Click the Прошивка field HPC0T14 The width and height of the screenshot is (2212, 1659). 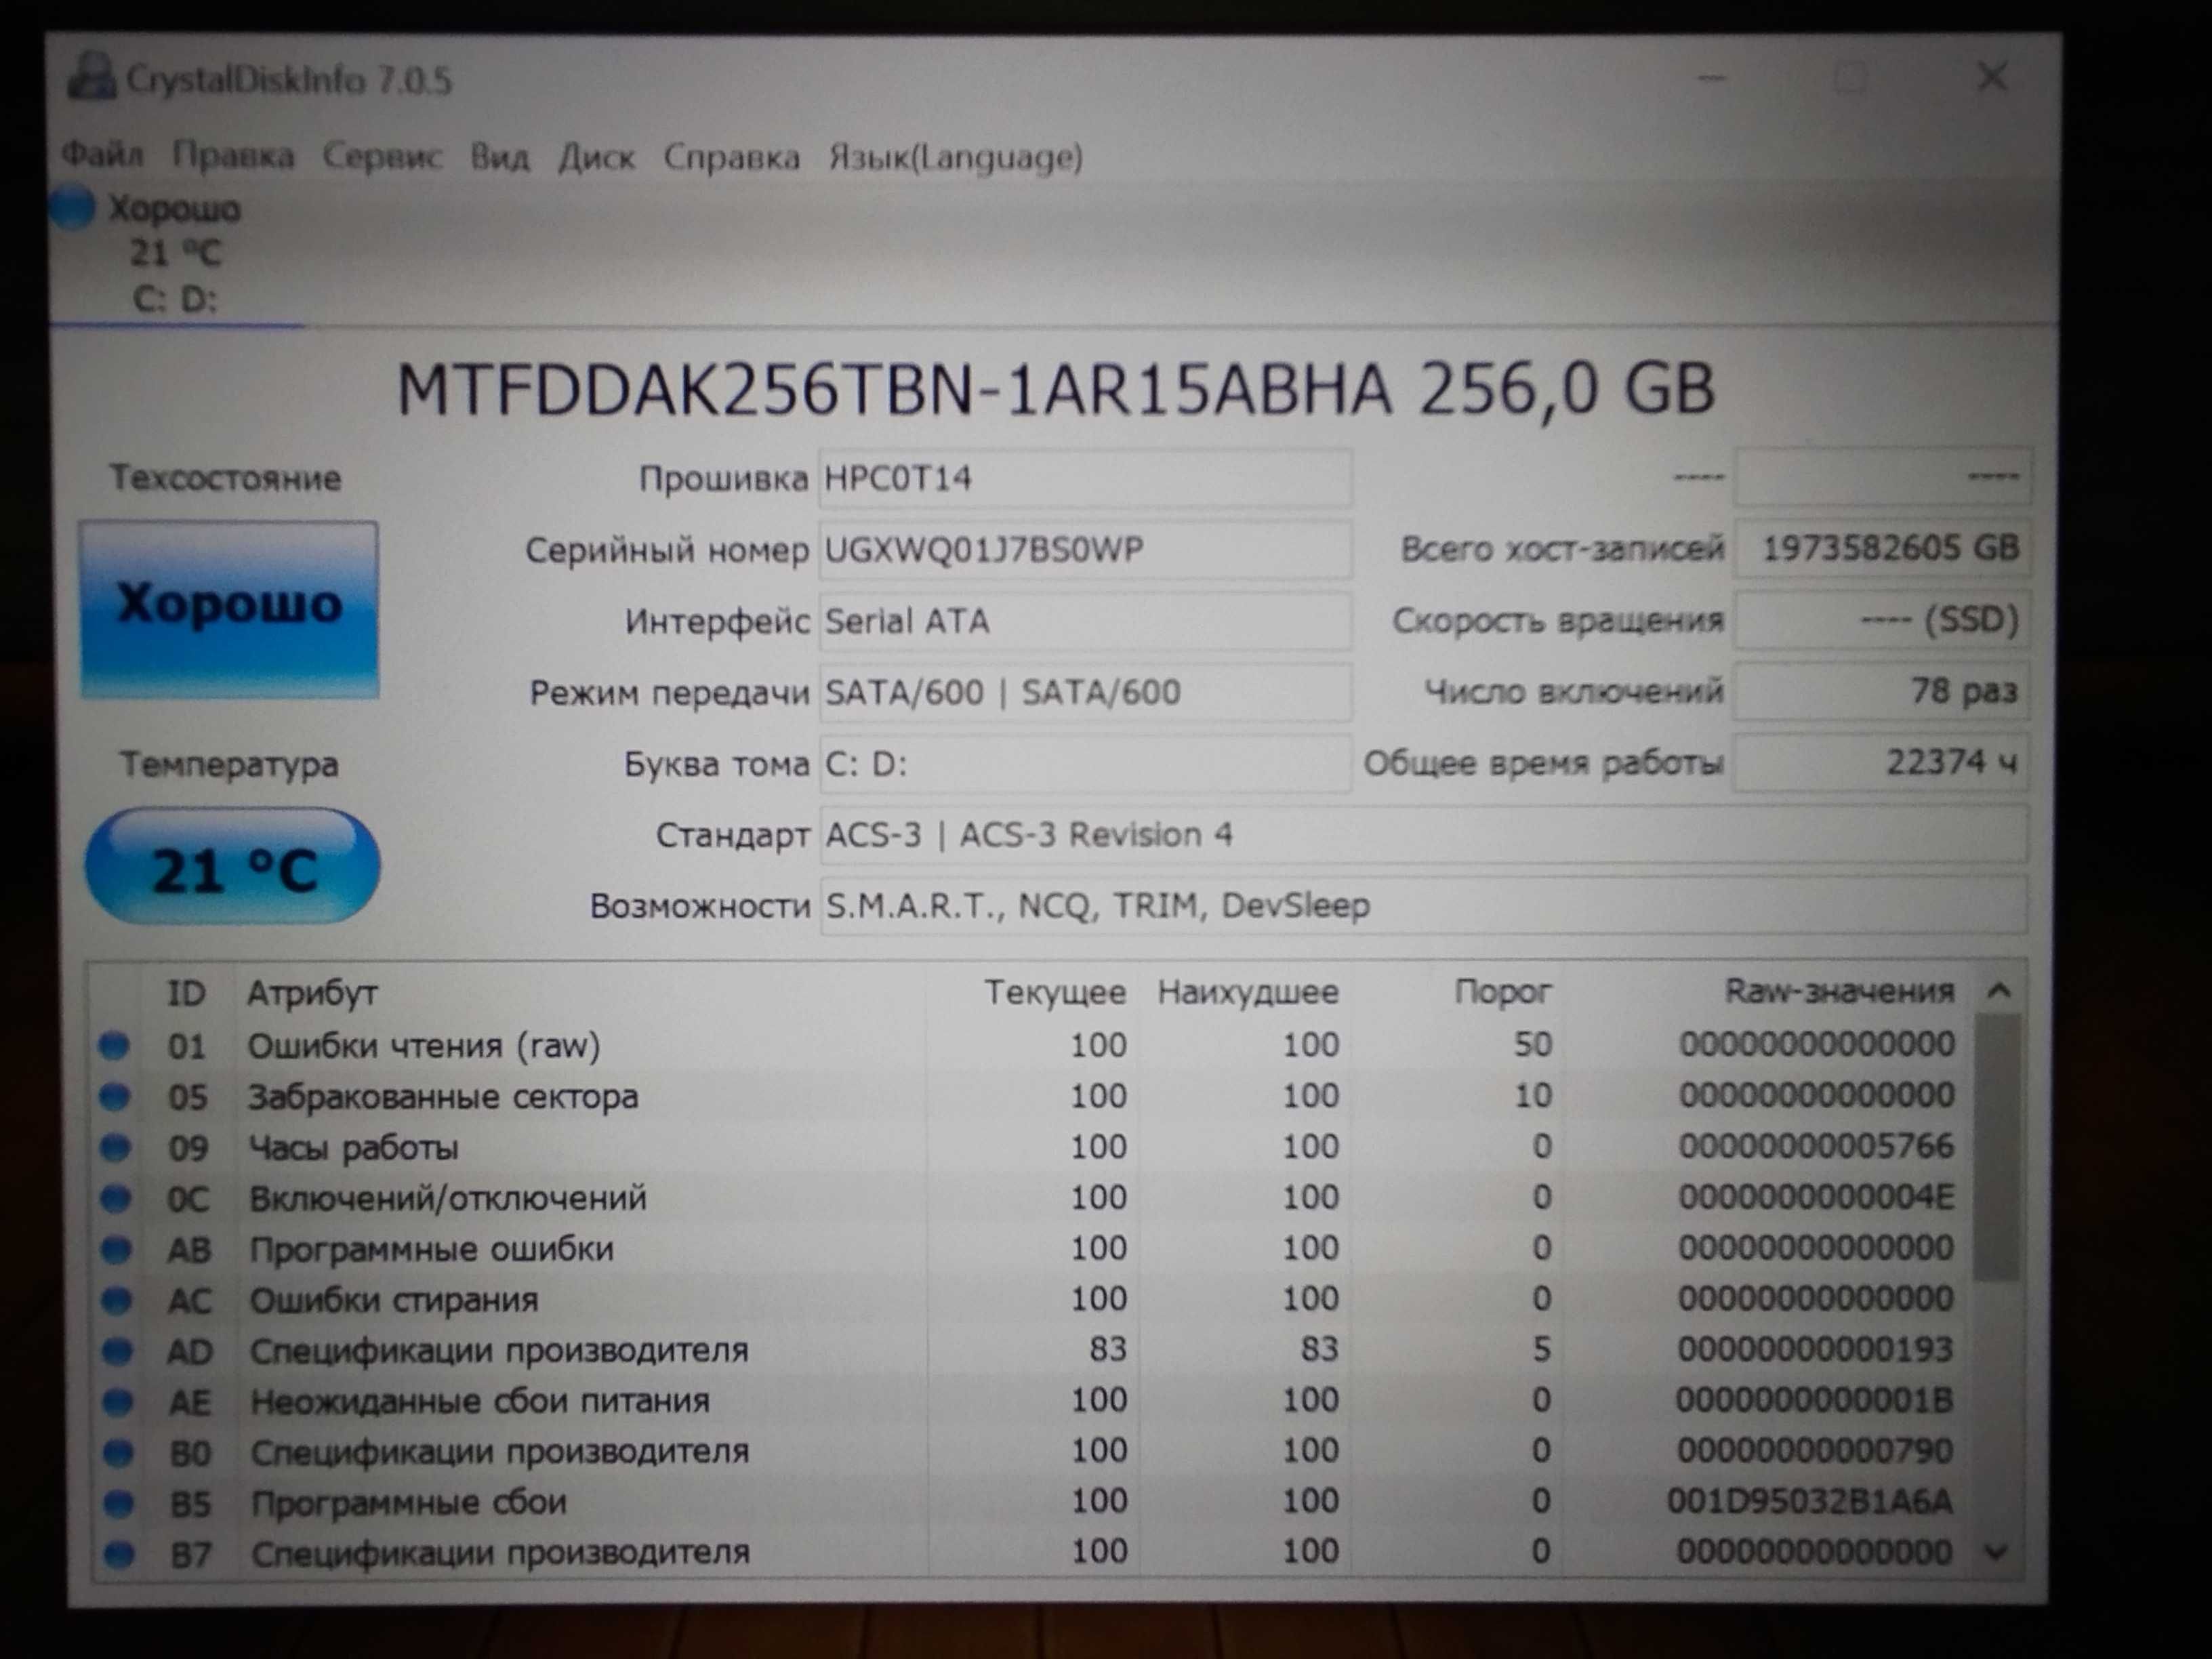(1085, 478)
